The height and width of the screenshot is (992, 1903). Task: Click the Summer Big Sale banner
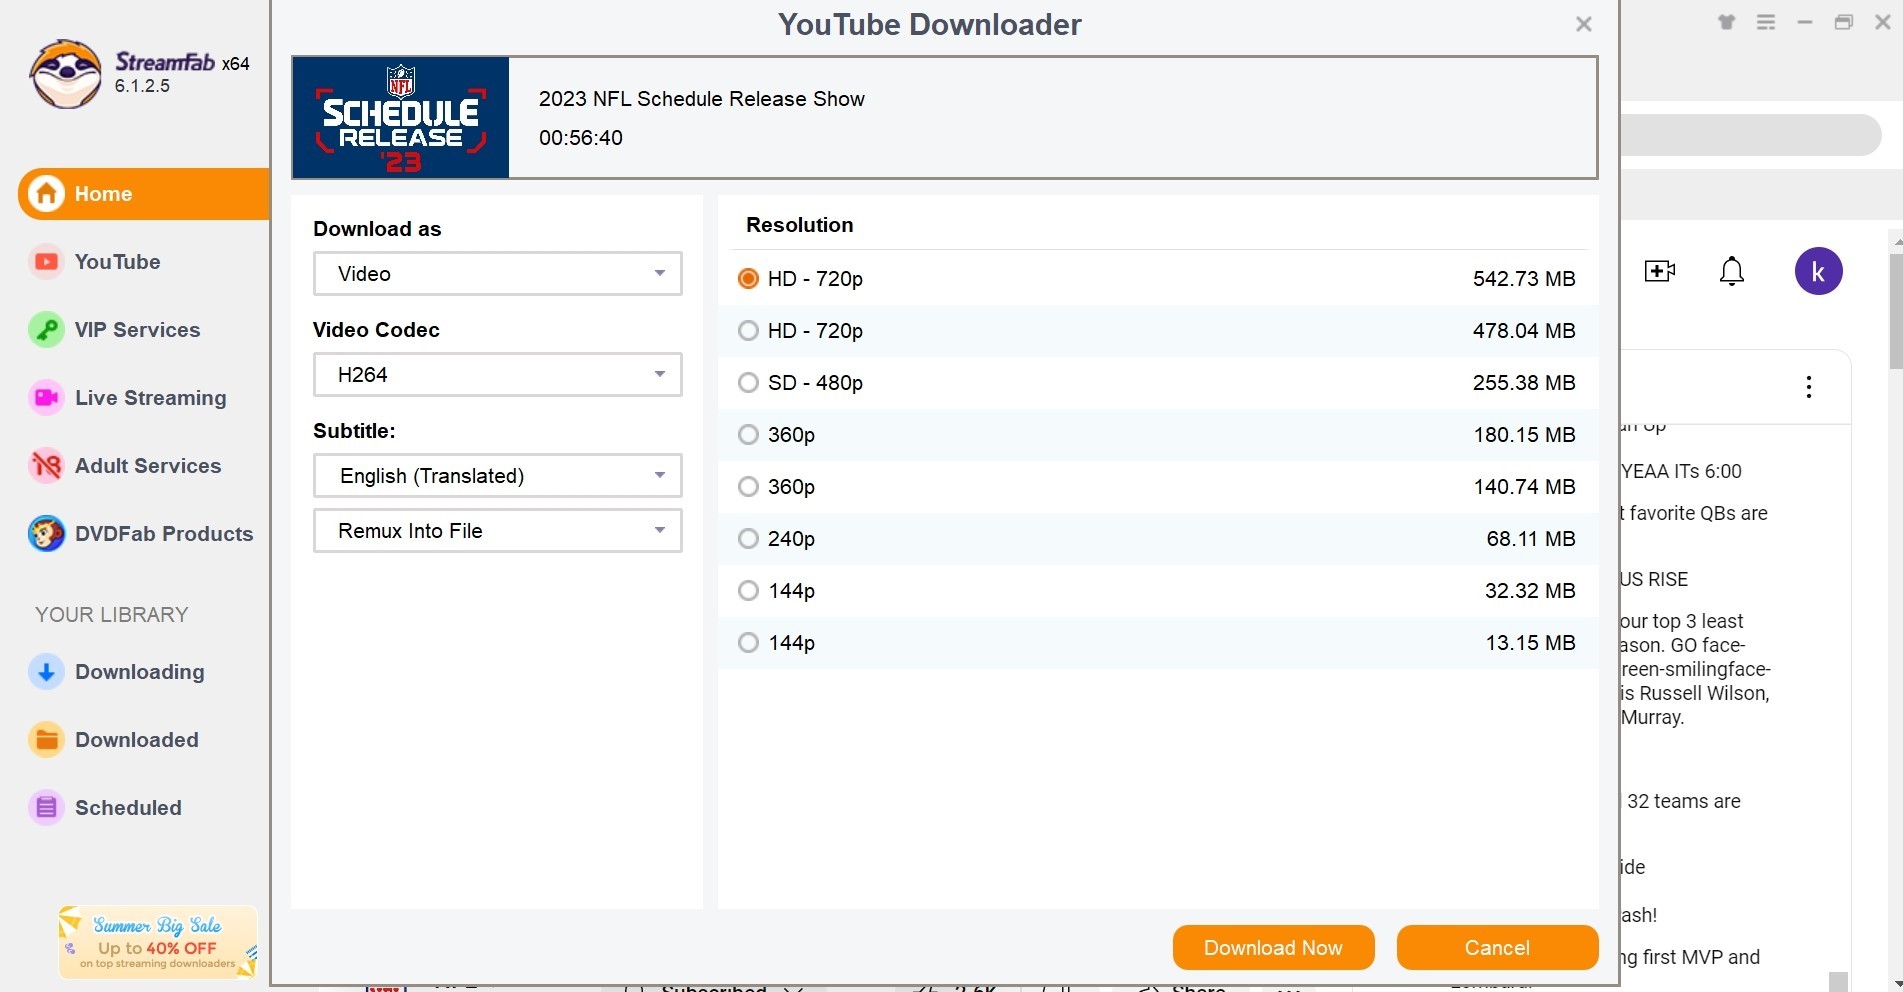(x=158, y=942)
